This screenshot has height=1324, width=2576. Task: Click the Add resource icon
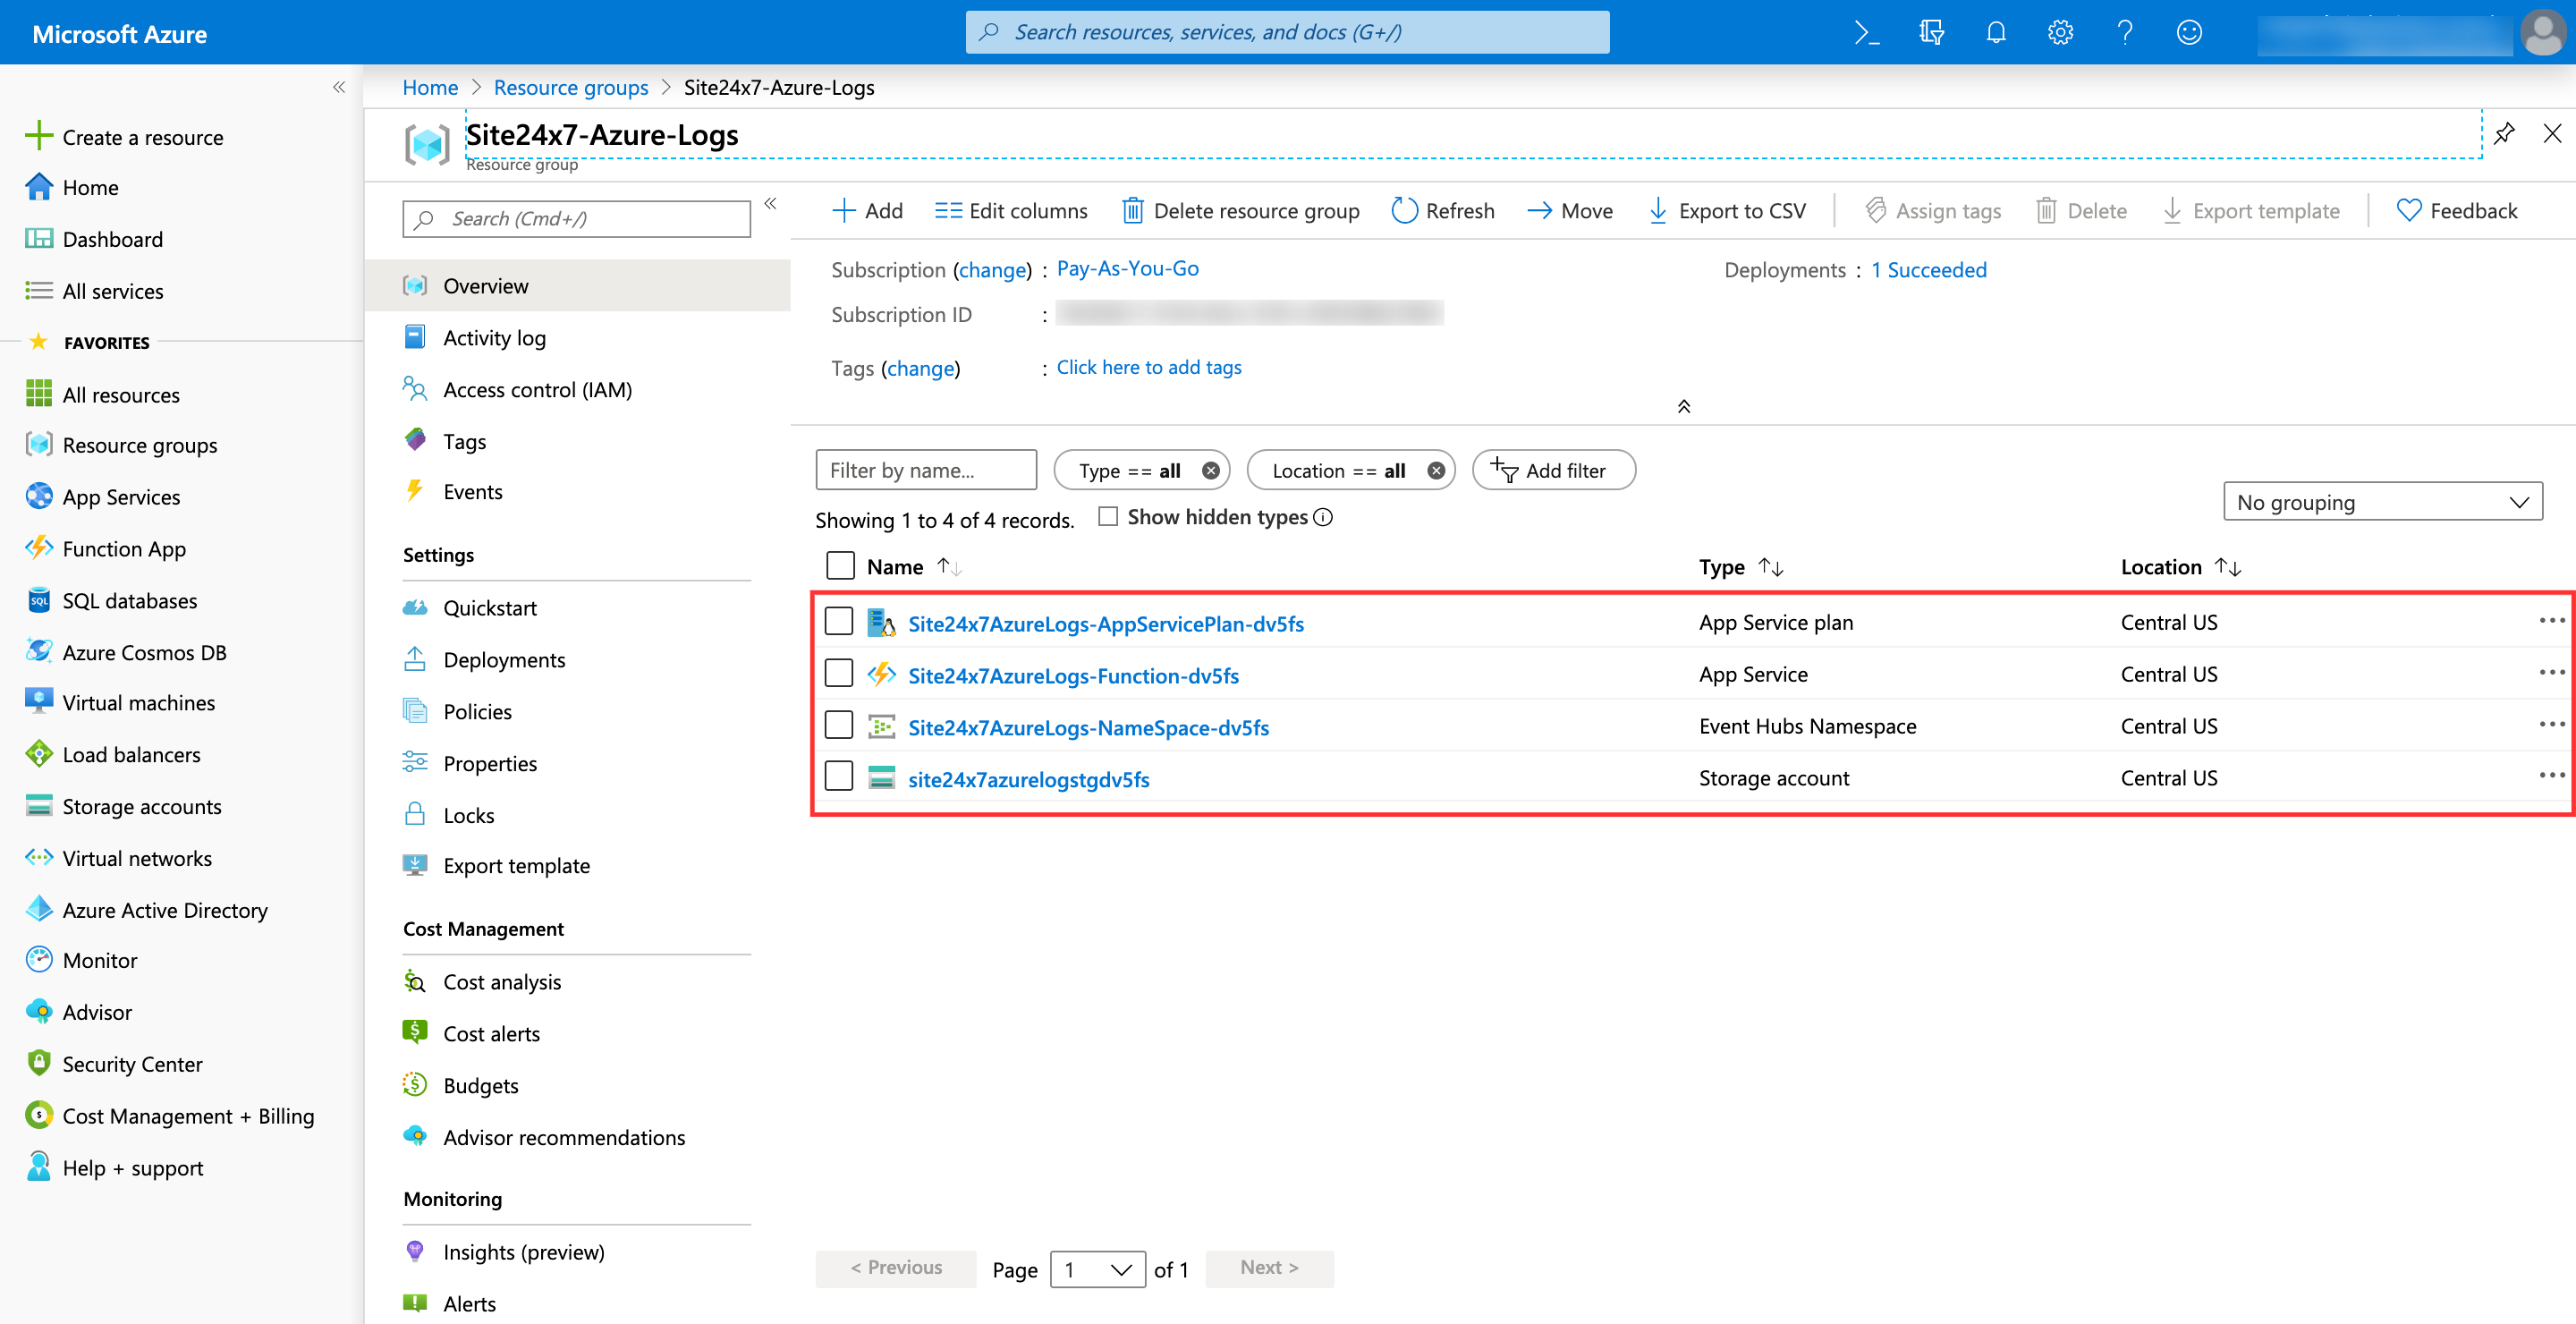[862, 209]
